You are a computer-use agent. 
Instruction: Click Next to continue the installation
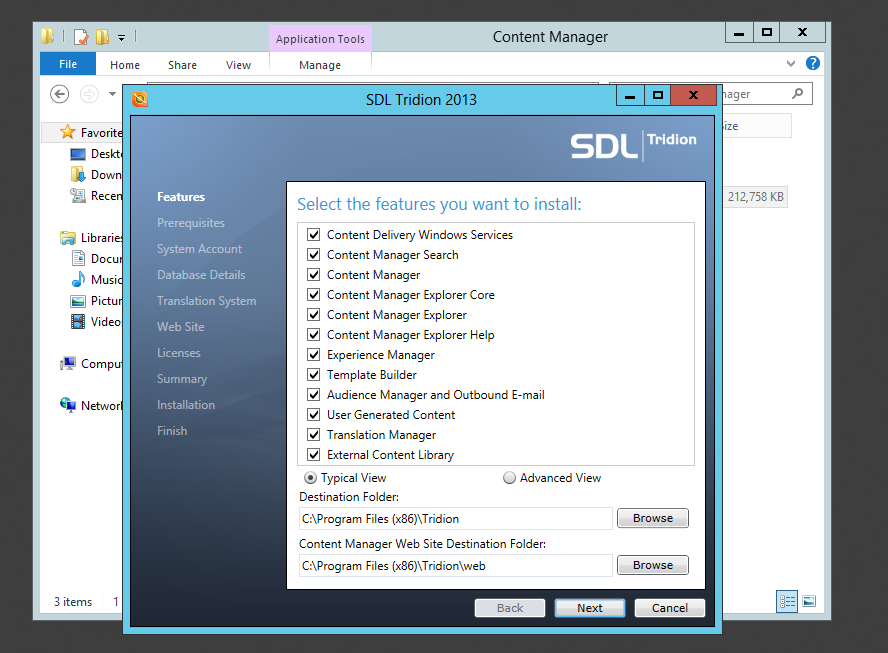589,608
